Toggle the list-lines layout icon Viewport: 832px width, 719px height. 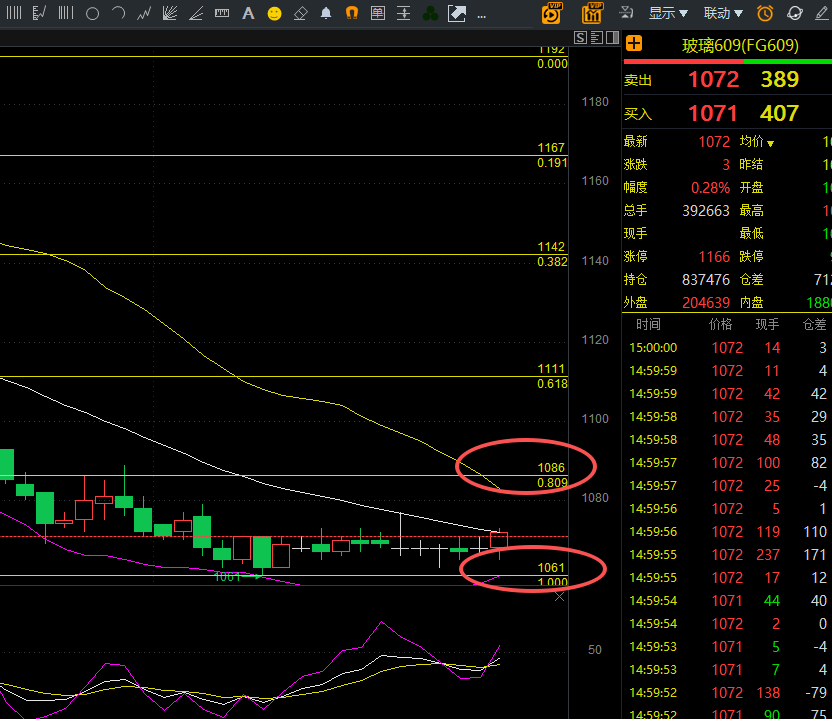point(596,38)
